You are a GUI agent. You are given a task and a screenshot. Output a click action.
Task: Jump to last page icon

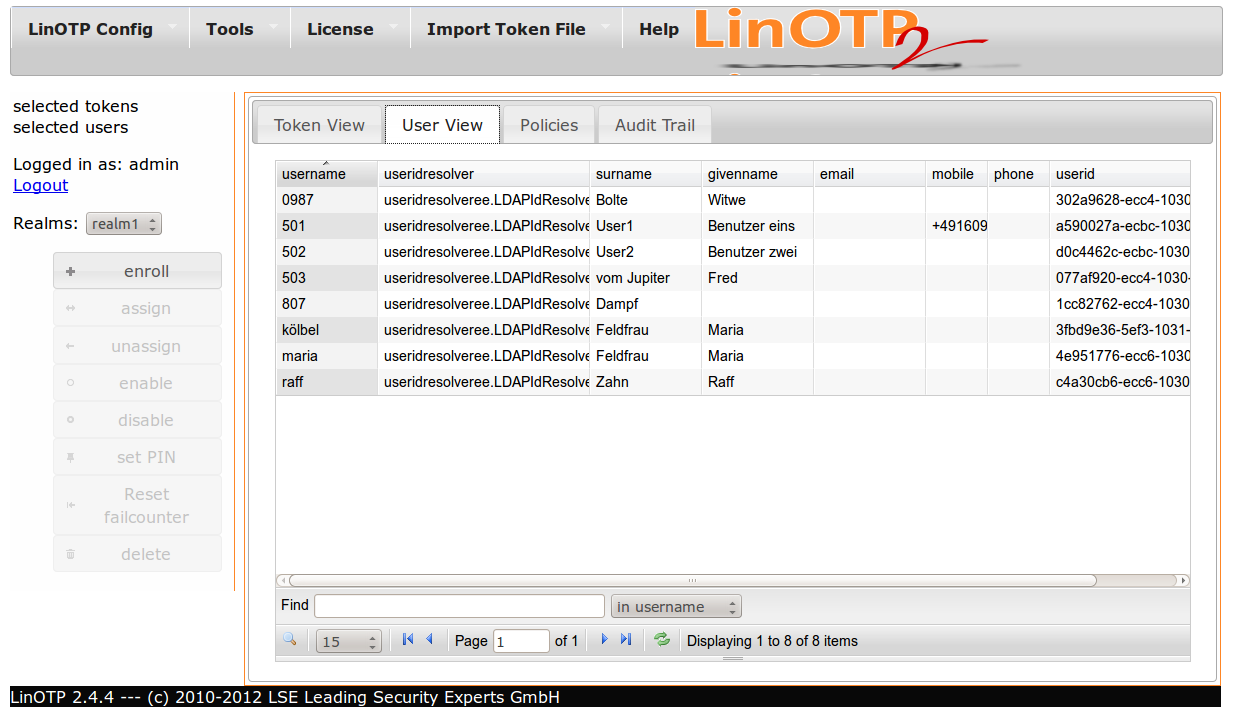tap(626, 640)
